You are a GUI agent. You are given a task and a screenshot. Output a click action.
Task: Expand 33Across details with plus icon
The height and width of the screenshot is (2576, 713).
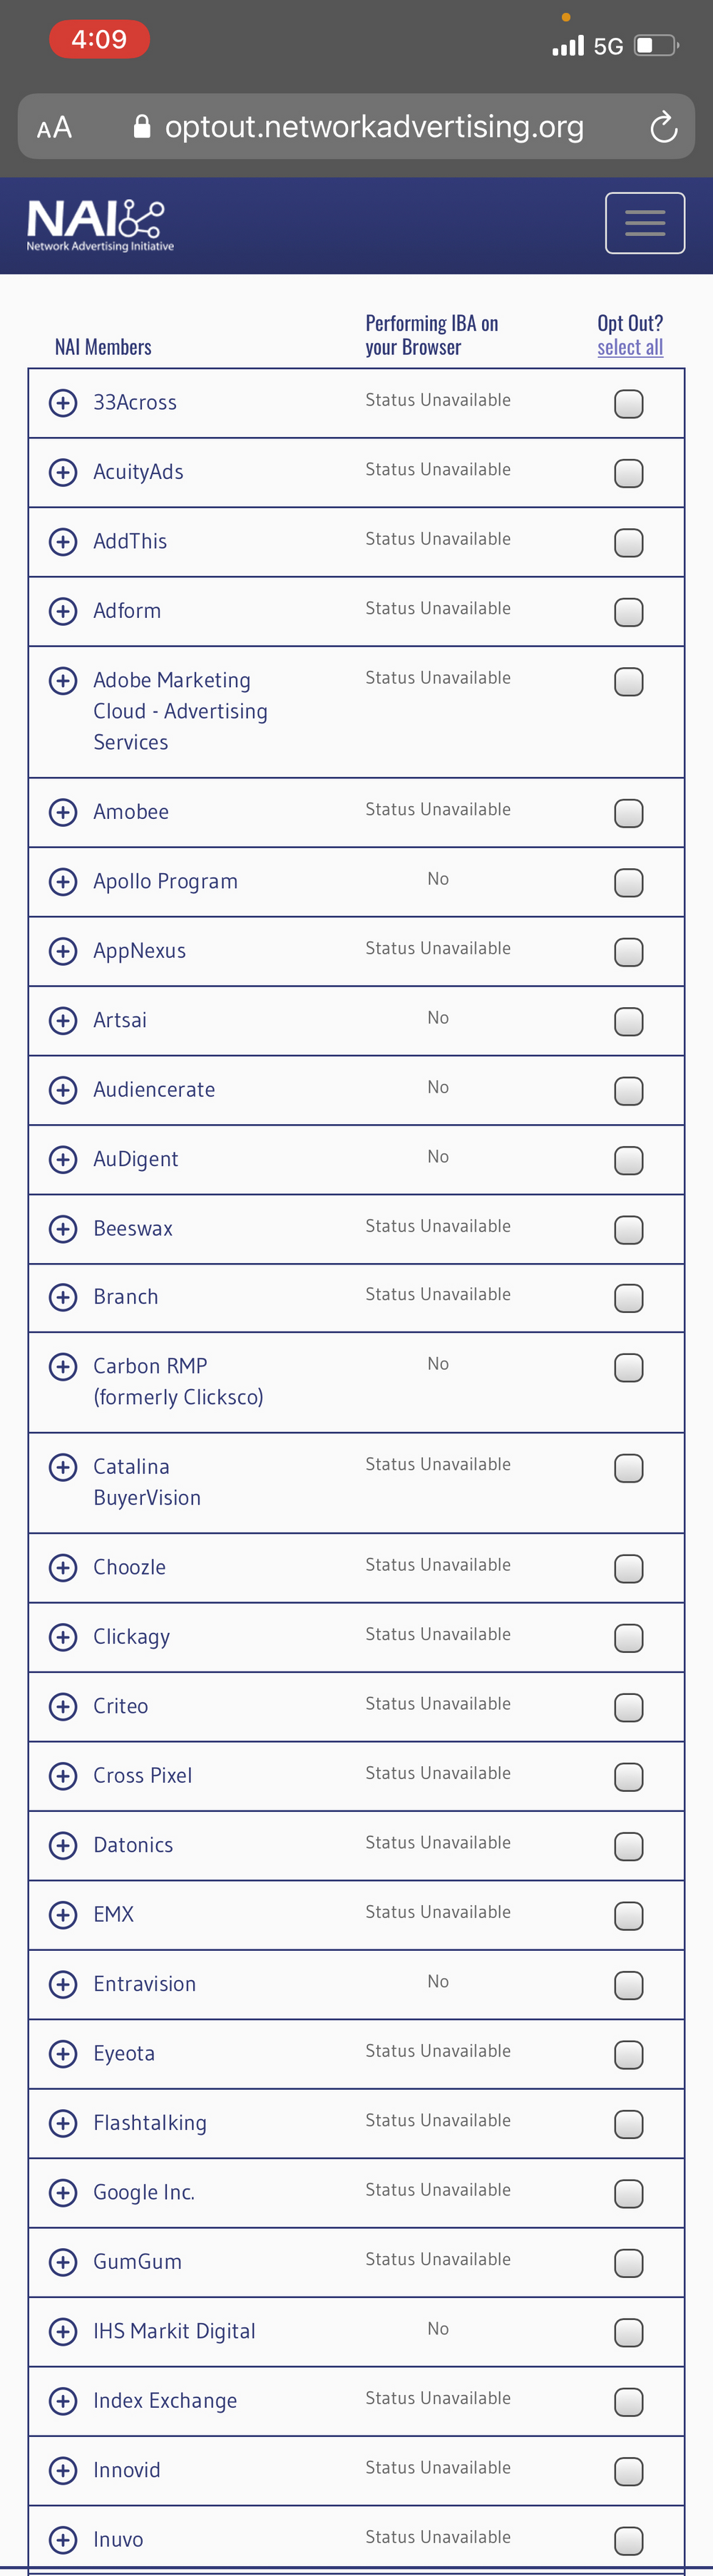(63, 403)
